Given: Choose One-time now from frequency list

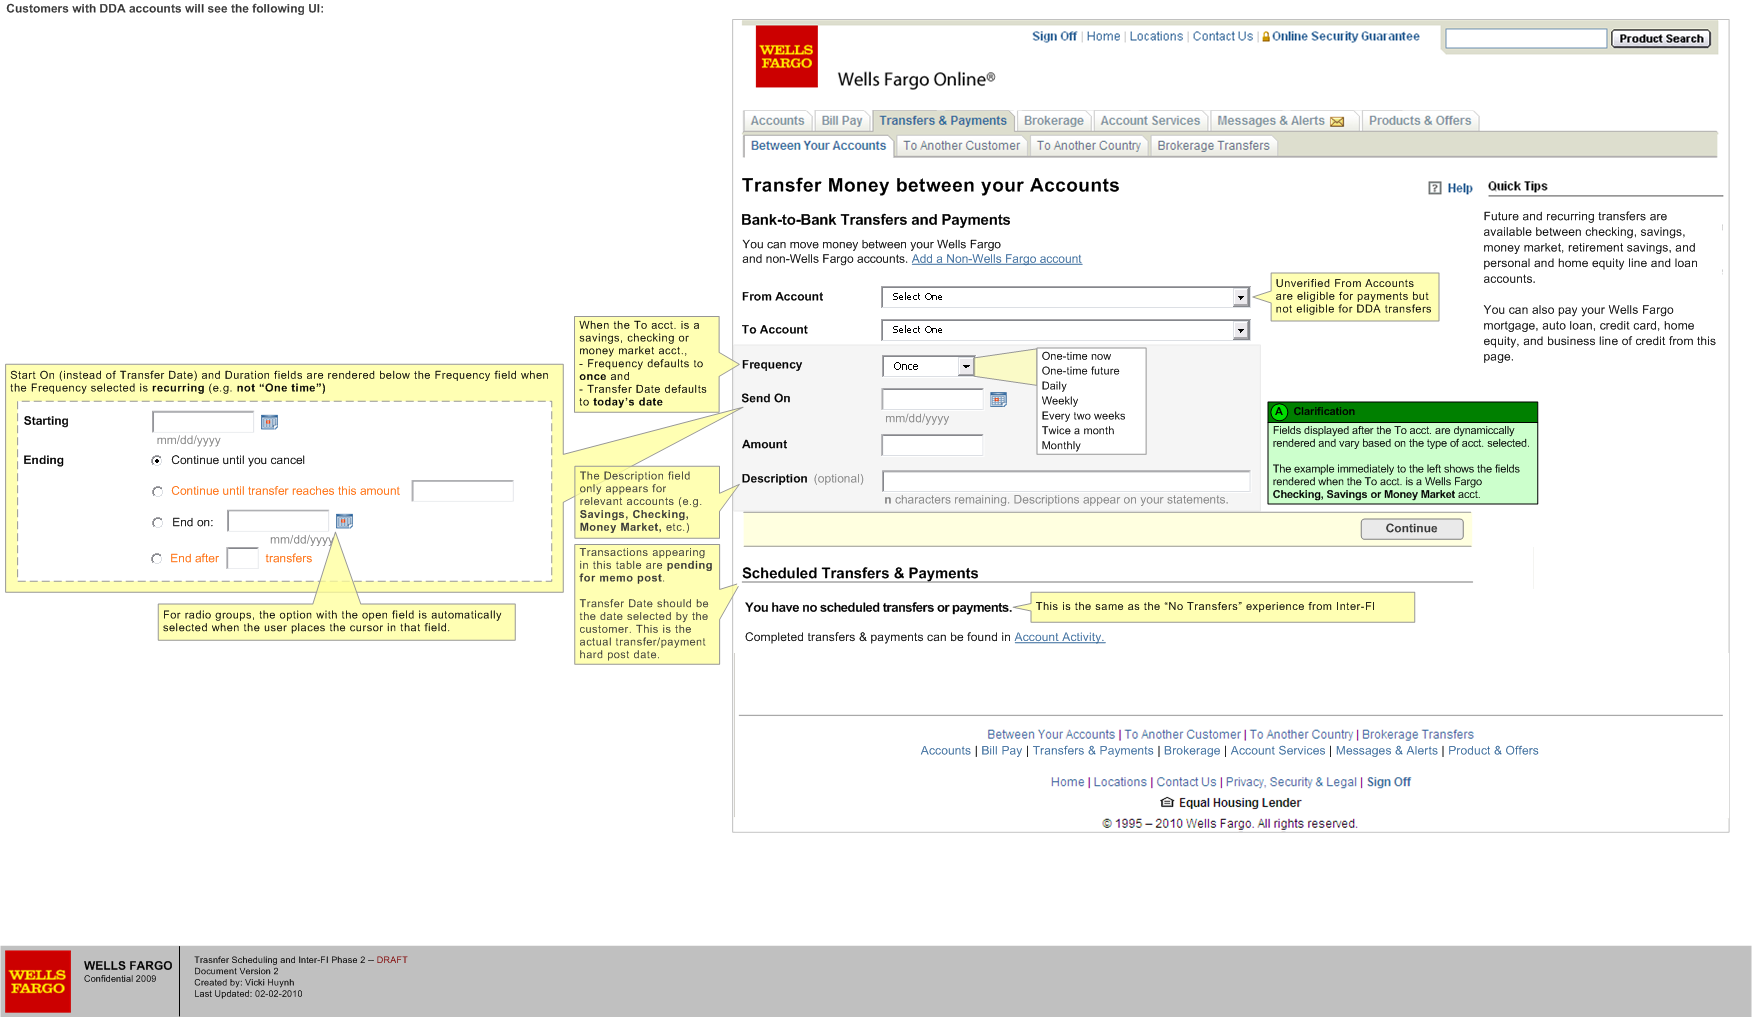Looking at the screenshot, I should [x=1076, y=356].
